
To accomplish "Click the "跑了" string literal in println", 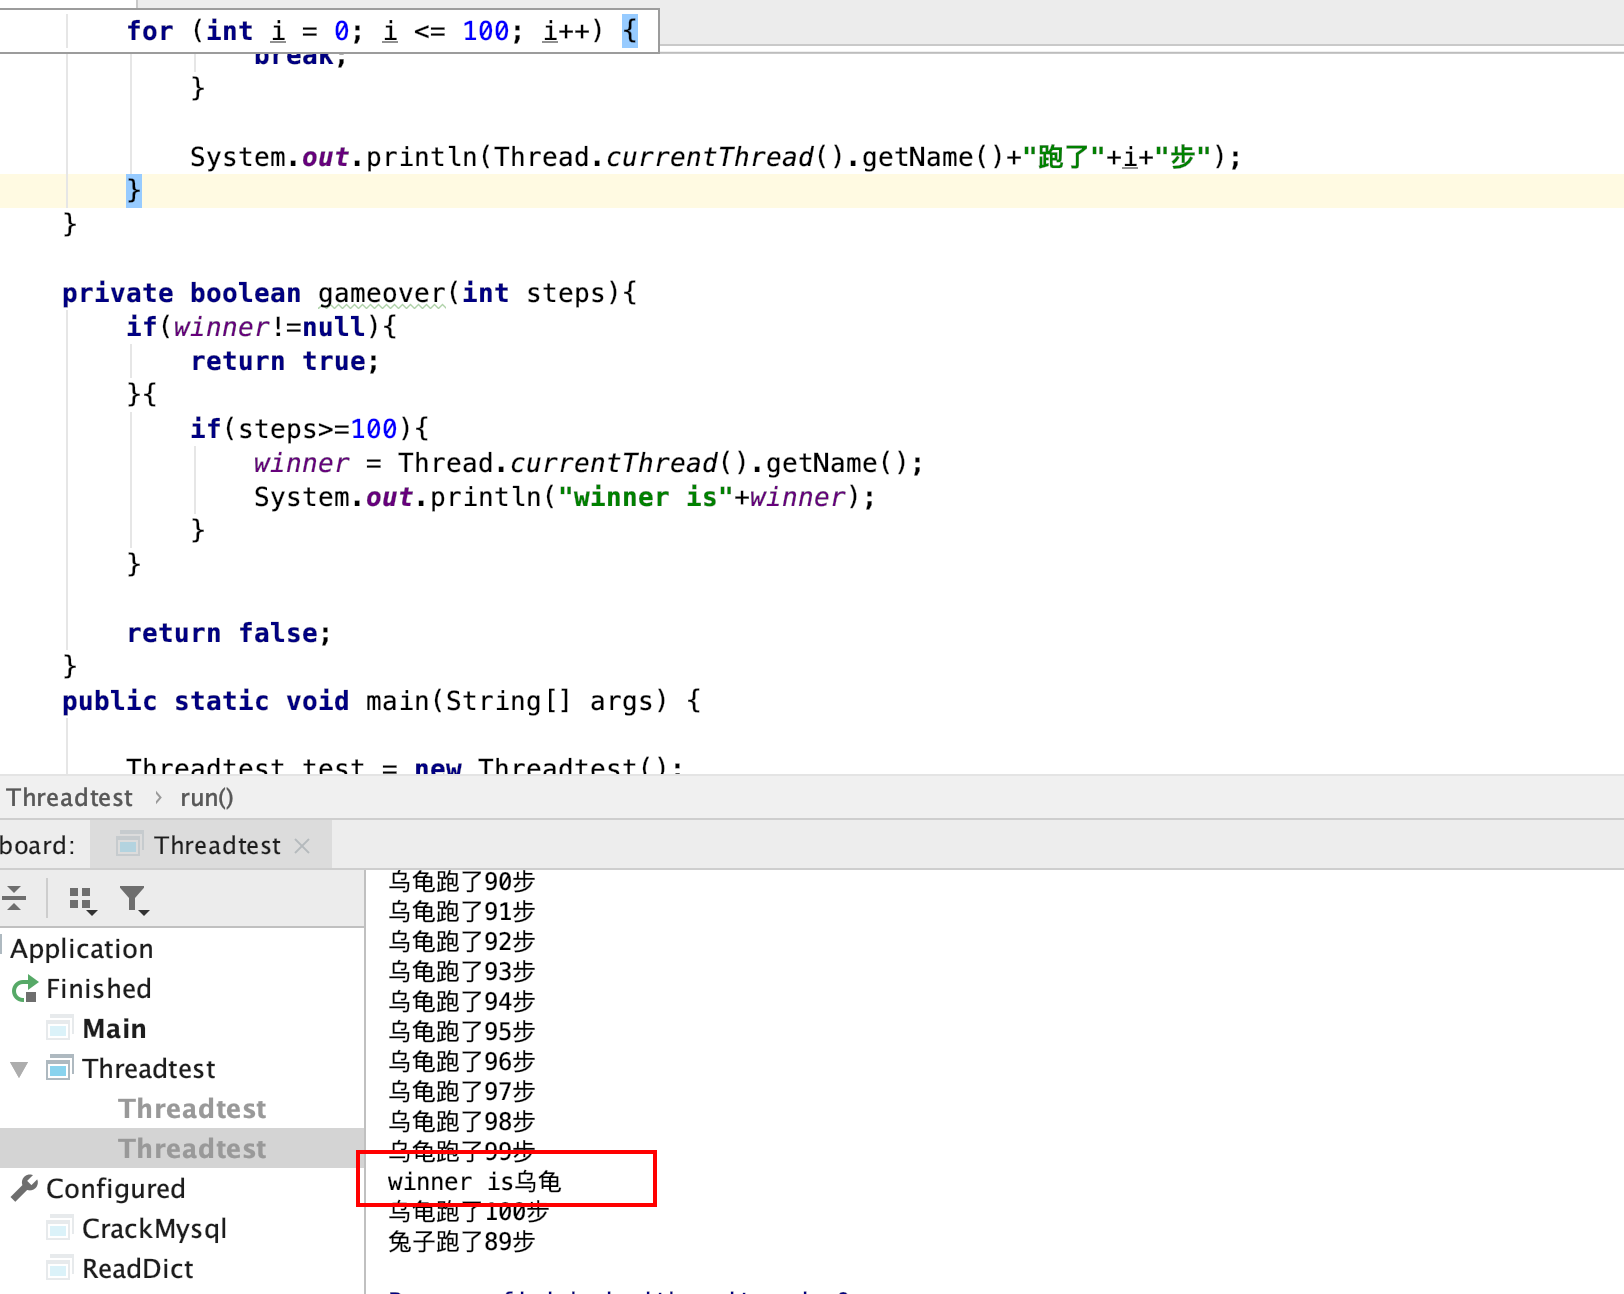I will coord(1064,157).
